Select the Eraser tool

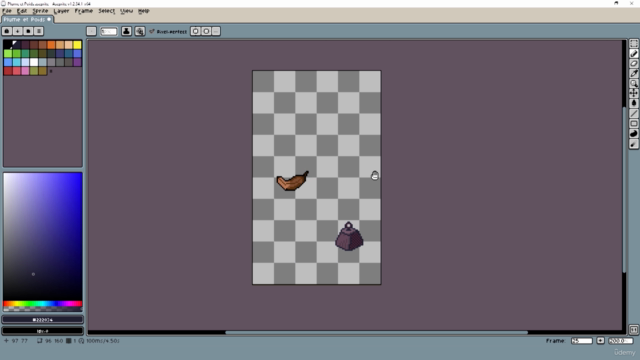click(x=633, y=64)
